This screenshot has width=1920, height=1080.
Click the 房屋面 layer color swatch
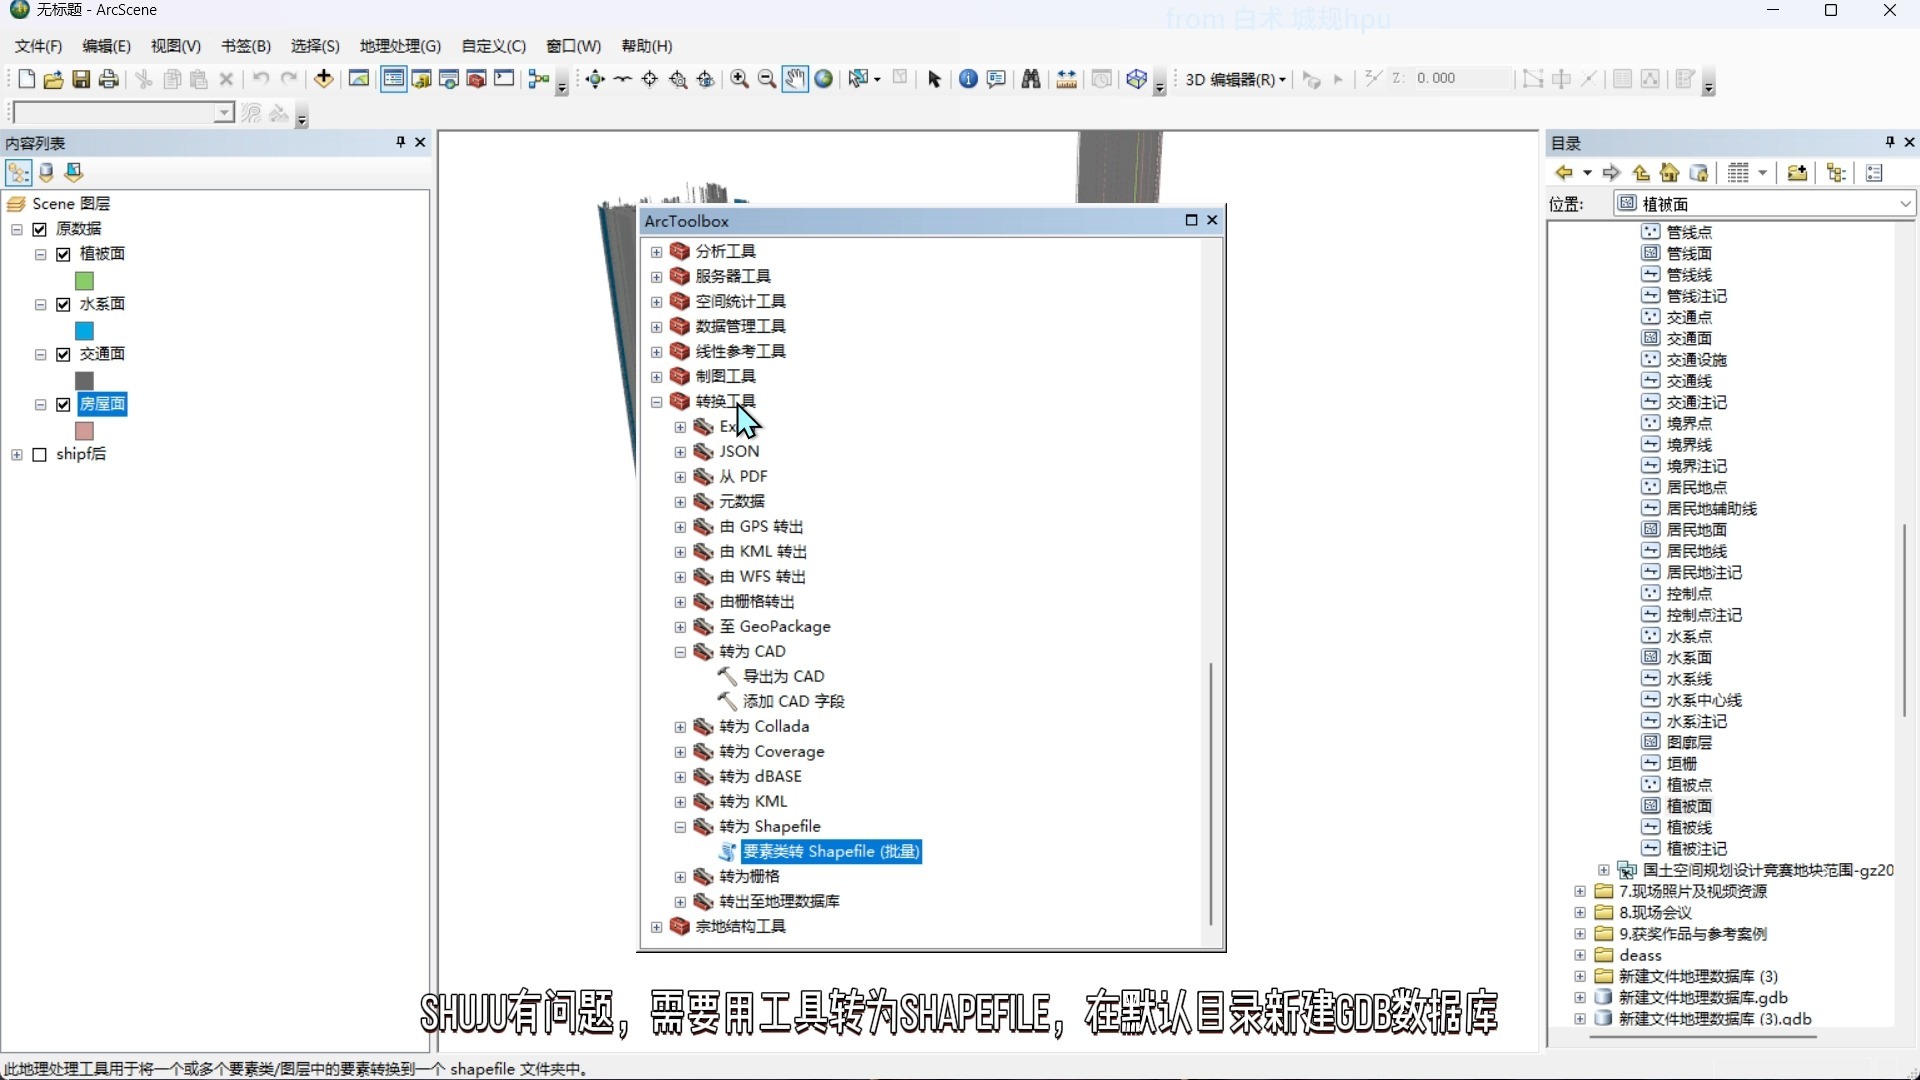(x=85, y=431)
